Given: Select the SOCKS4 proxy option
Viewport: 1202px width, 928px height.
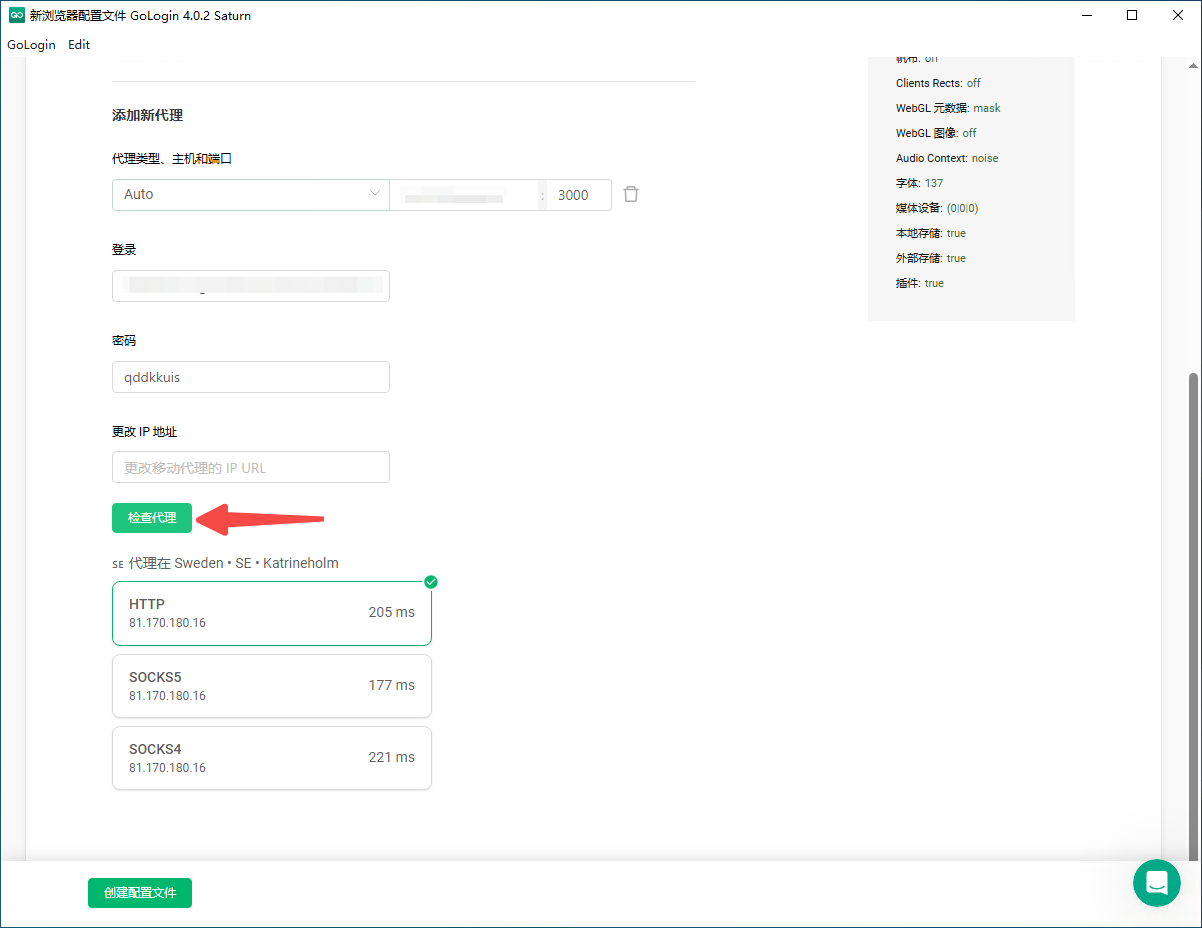Looking at the screenshot, I should (271, 758).
